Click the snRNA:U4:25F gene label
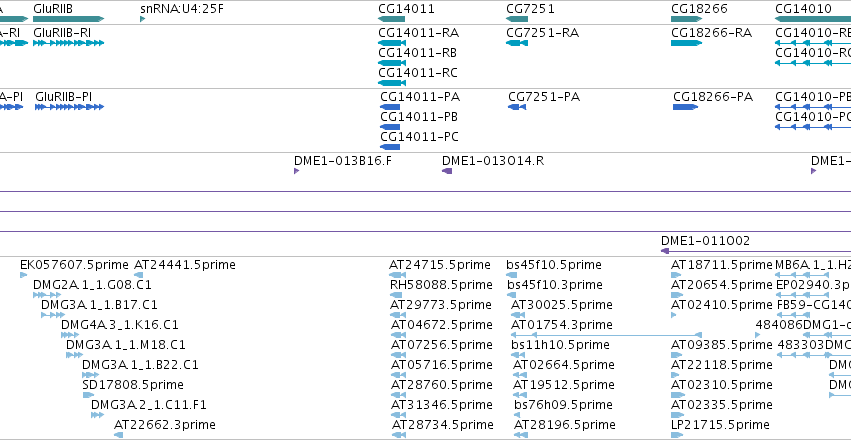Image resolution: width=851 pixels, height=440 pixels. tap(181, 9)
